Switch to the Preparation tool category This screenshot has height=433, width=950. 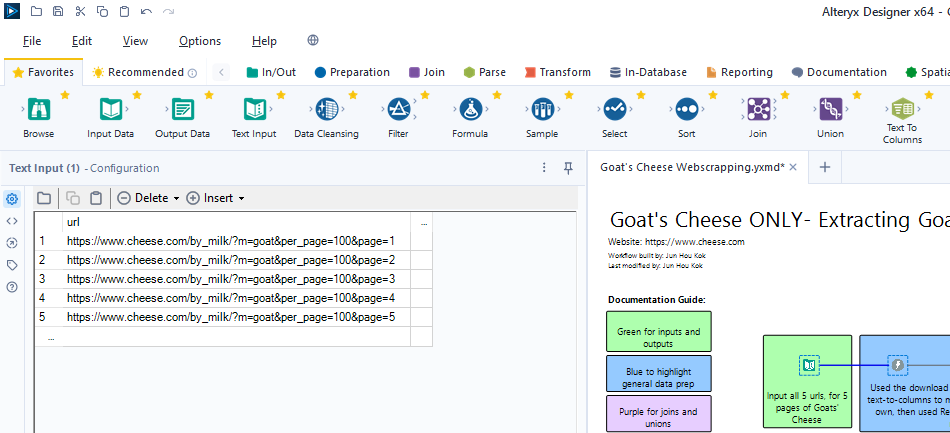tap(352, 73)
